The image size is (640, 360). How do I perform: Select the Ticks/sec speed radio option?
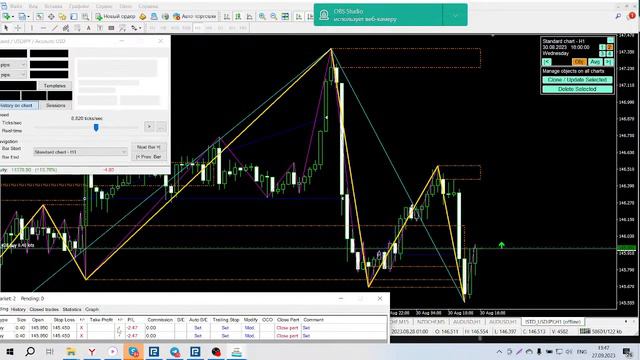12,123
